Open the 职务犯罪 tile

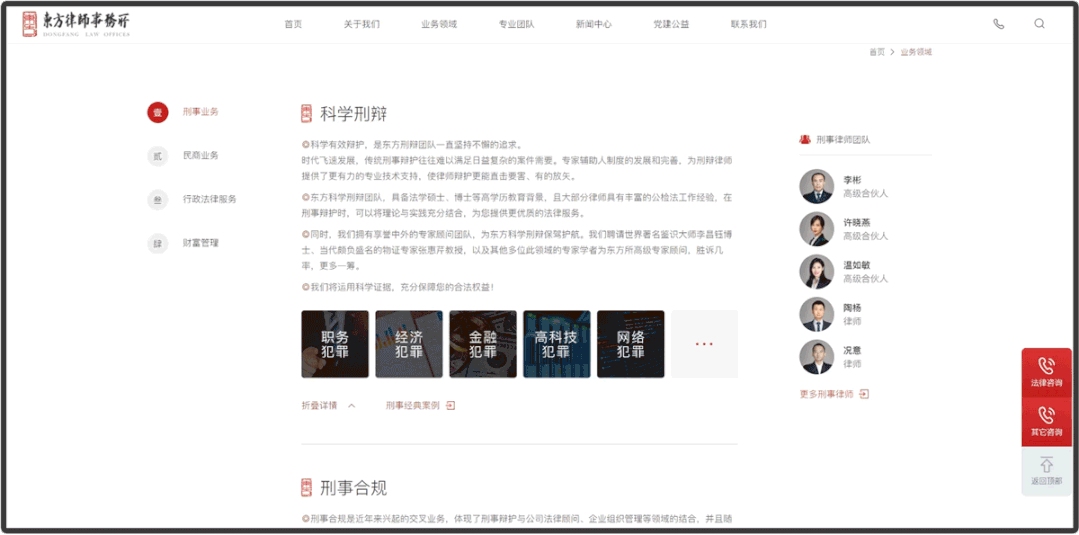[x=335, y=344]
